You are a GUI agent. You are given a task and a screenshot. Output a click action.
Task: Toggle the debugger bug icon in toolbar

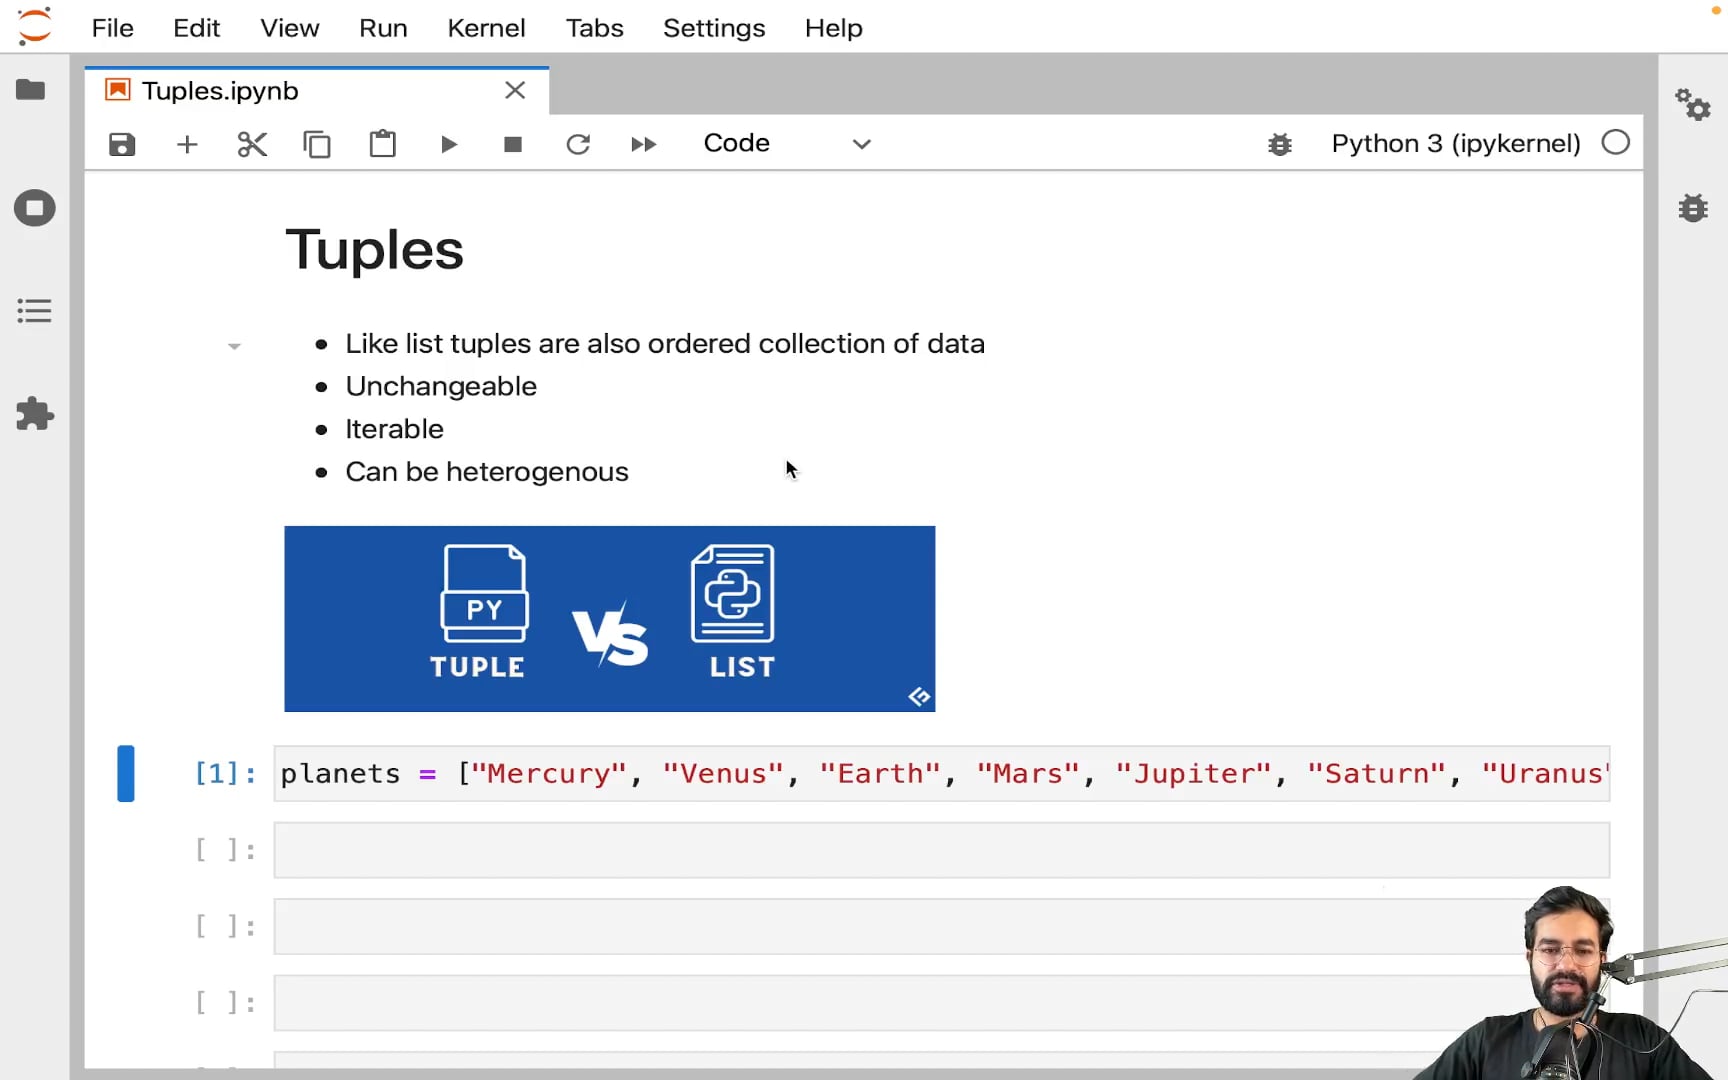(x=1280, y=144)
